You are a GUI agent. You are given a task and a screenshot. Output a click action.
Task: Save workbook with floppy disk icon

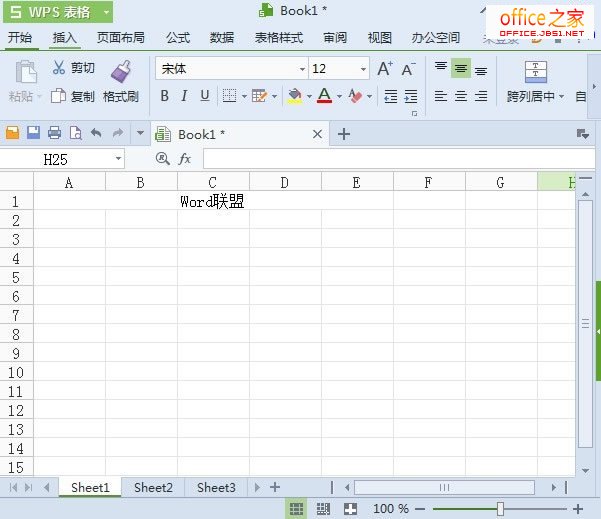click(x=33, y=133)
